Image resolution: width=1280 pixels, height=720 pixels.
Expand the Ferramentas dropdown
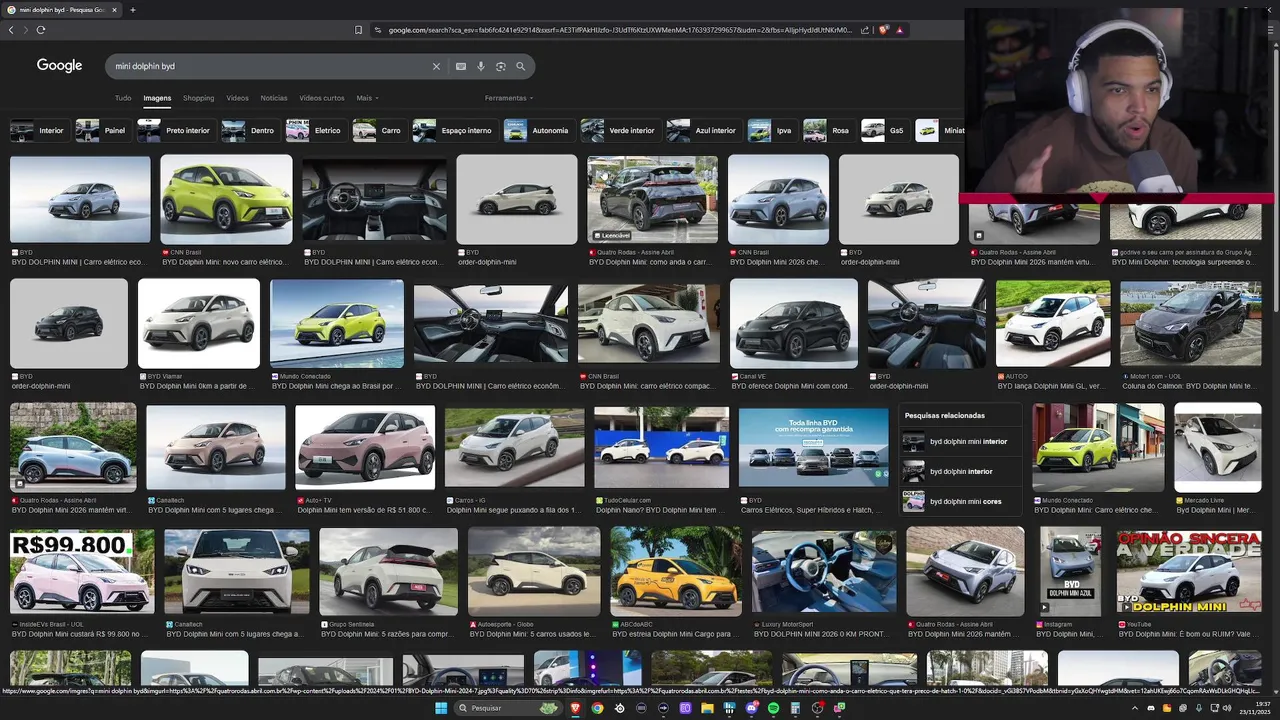509,98
